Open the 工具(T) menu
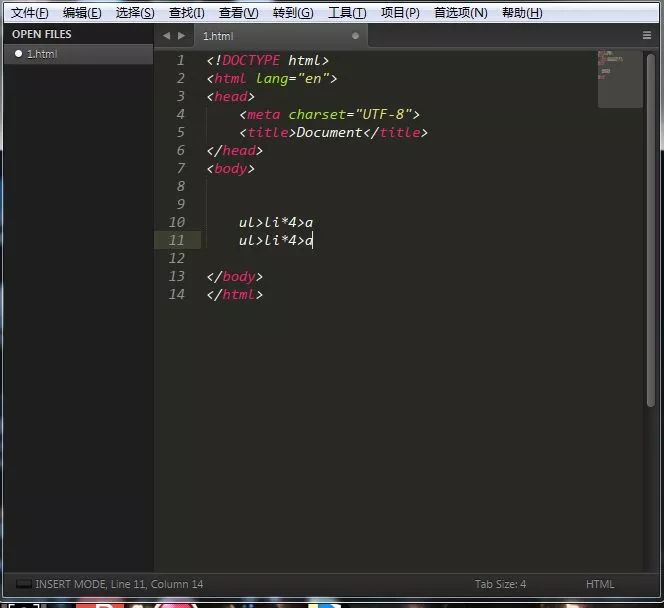The width and height of the screenshot is (664, 608). [x=347, y=13]
